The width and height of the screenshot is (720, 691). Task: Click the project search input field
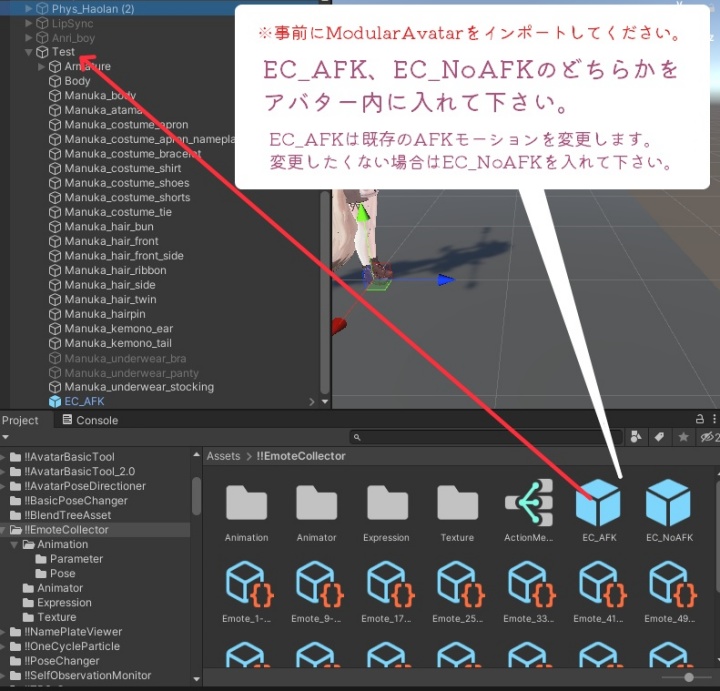click(486, 437)
